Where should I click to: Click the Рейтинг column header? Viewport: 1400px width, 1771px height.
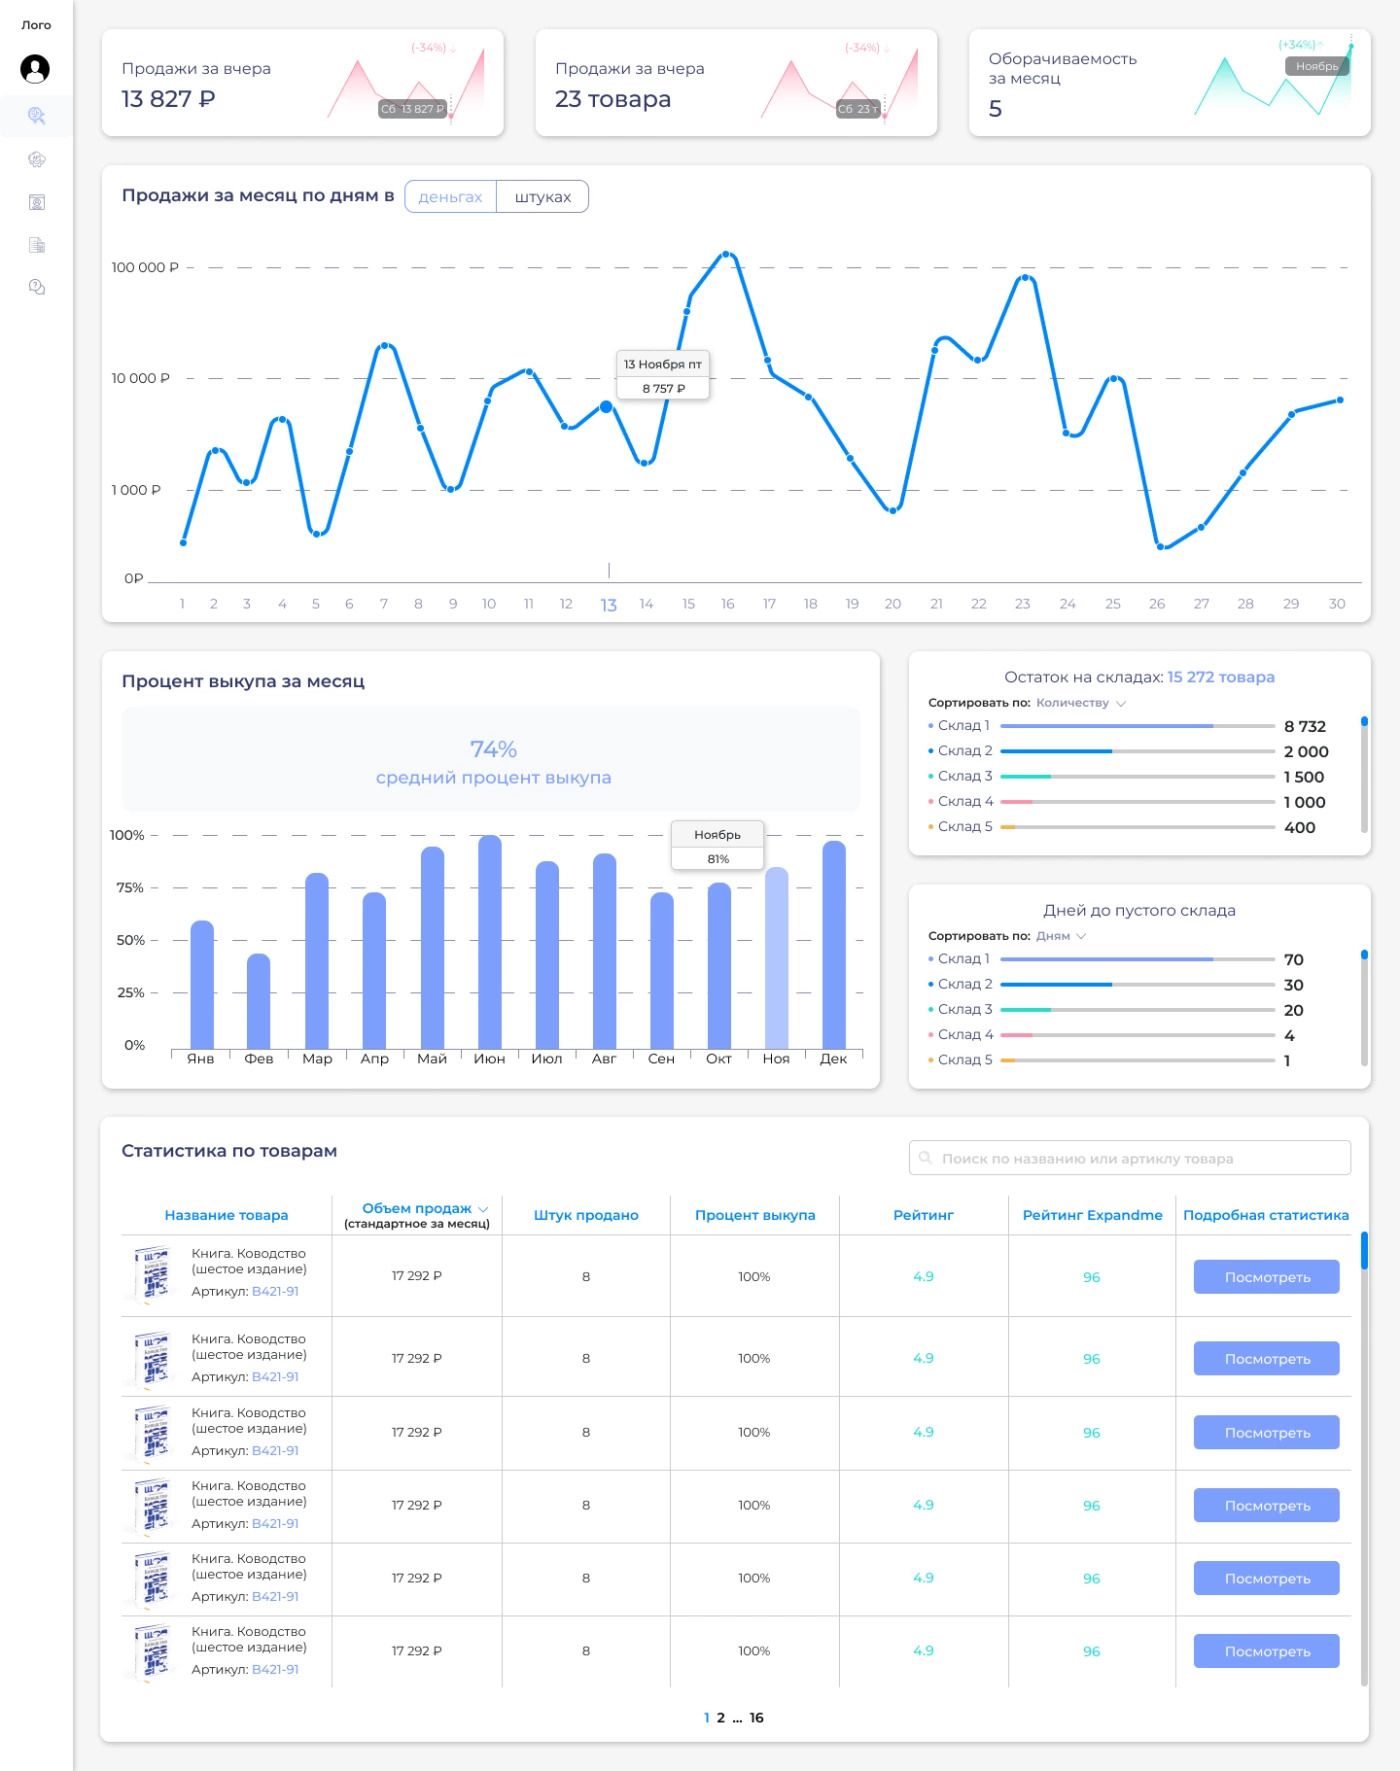923,1215
